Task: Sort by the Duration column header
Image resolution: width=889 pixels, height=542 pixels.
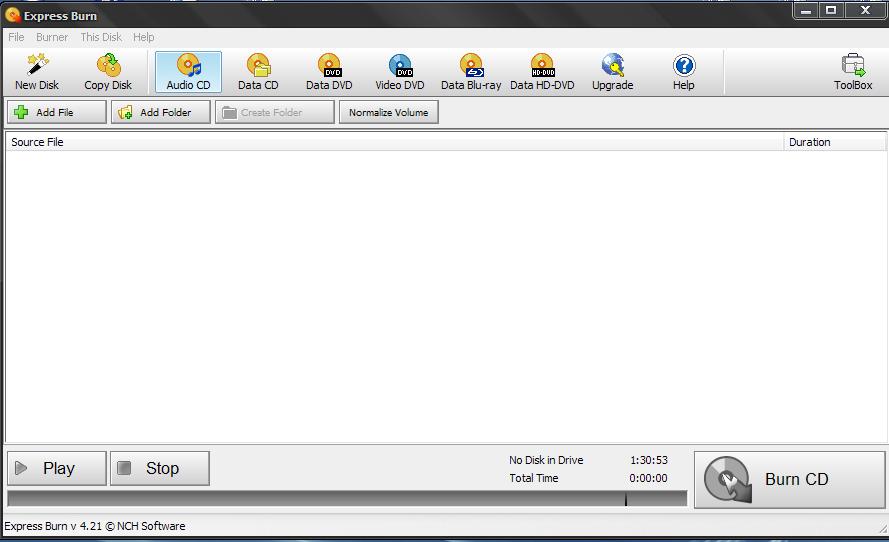Action: click(835, 142)
